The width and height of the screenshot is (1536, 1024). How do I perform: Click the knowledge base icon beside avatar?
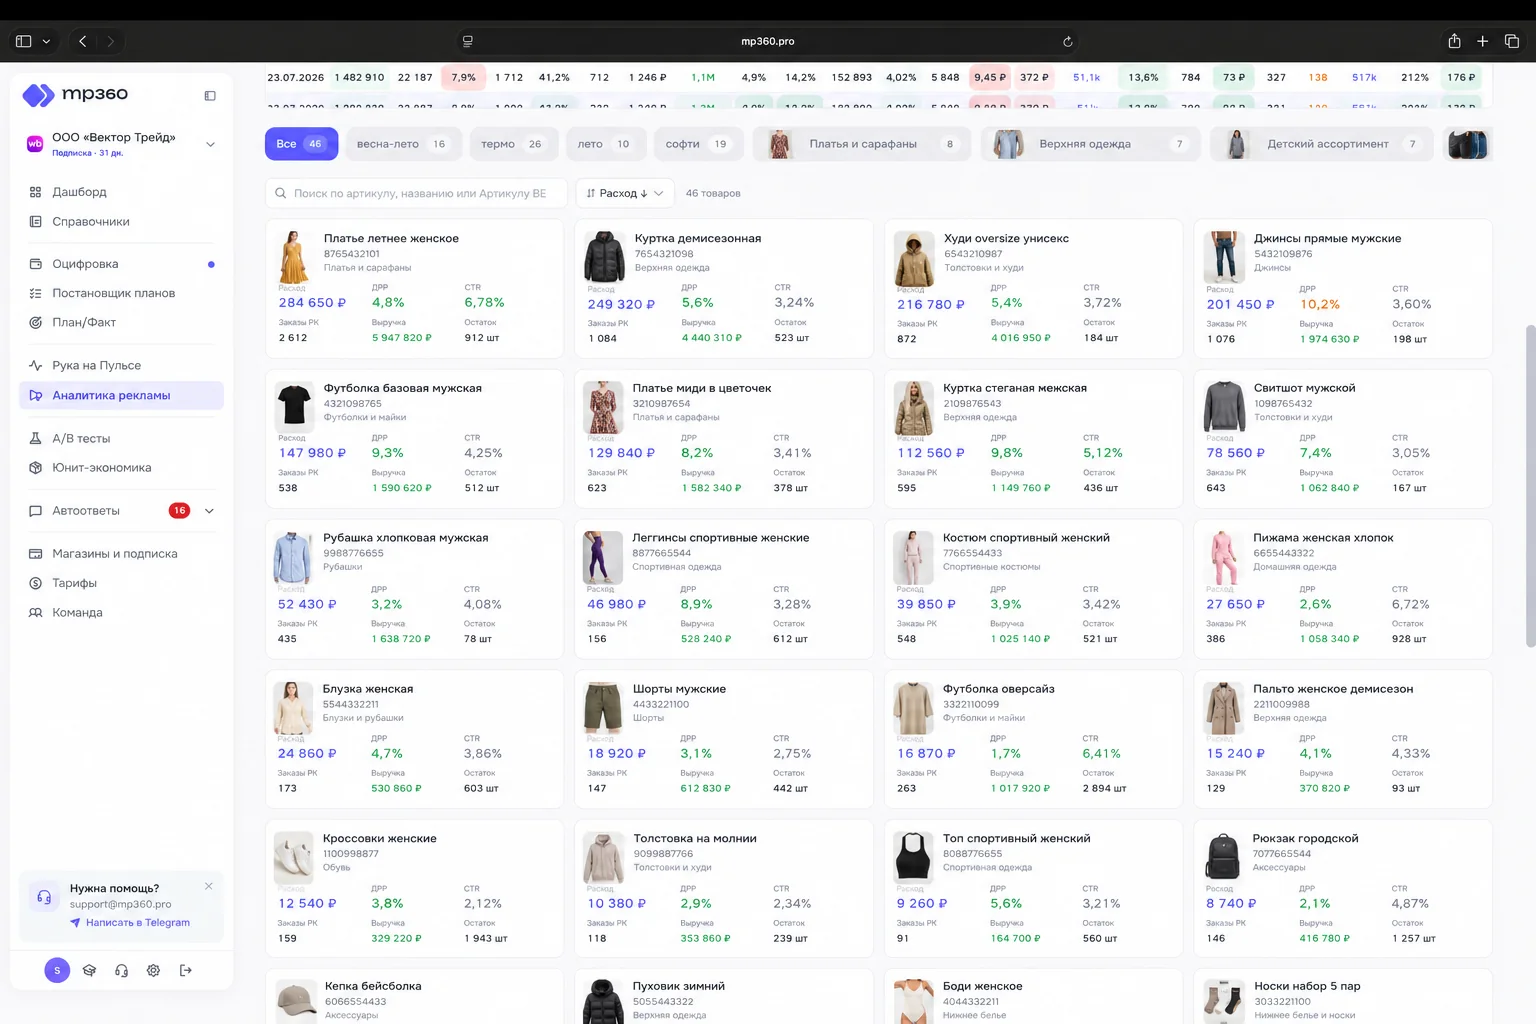(89, 970)
